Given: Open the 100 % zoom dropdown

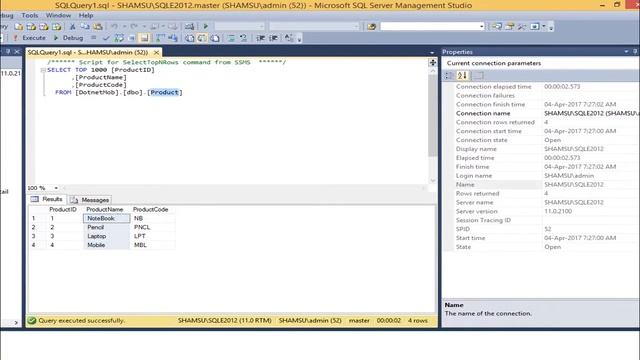Looking at the screenshot, I should pyautogui.click(x=56, y=188).
